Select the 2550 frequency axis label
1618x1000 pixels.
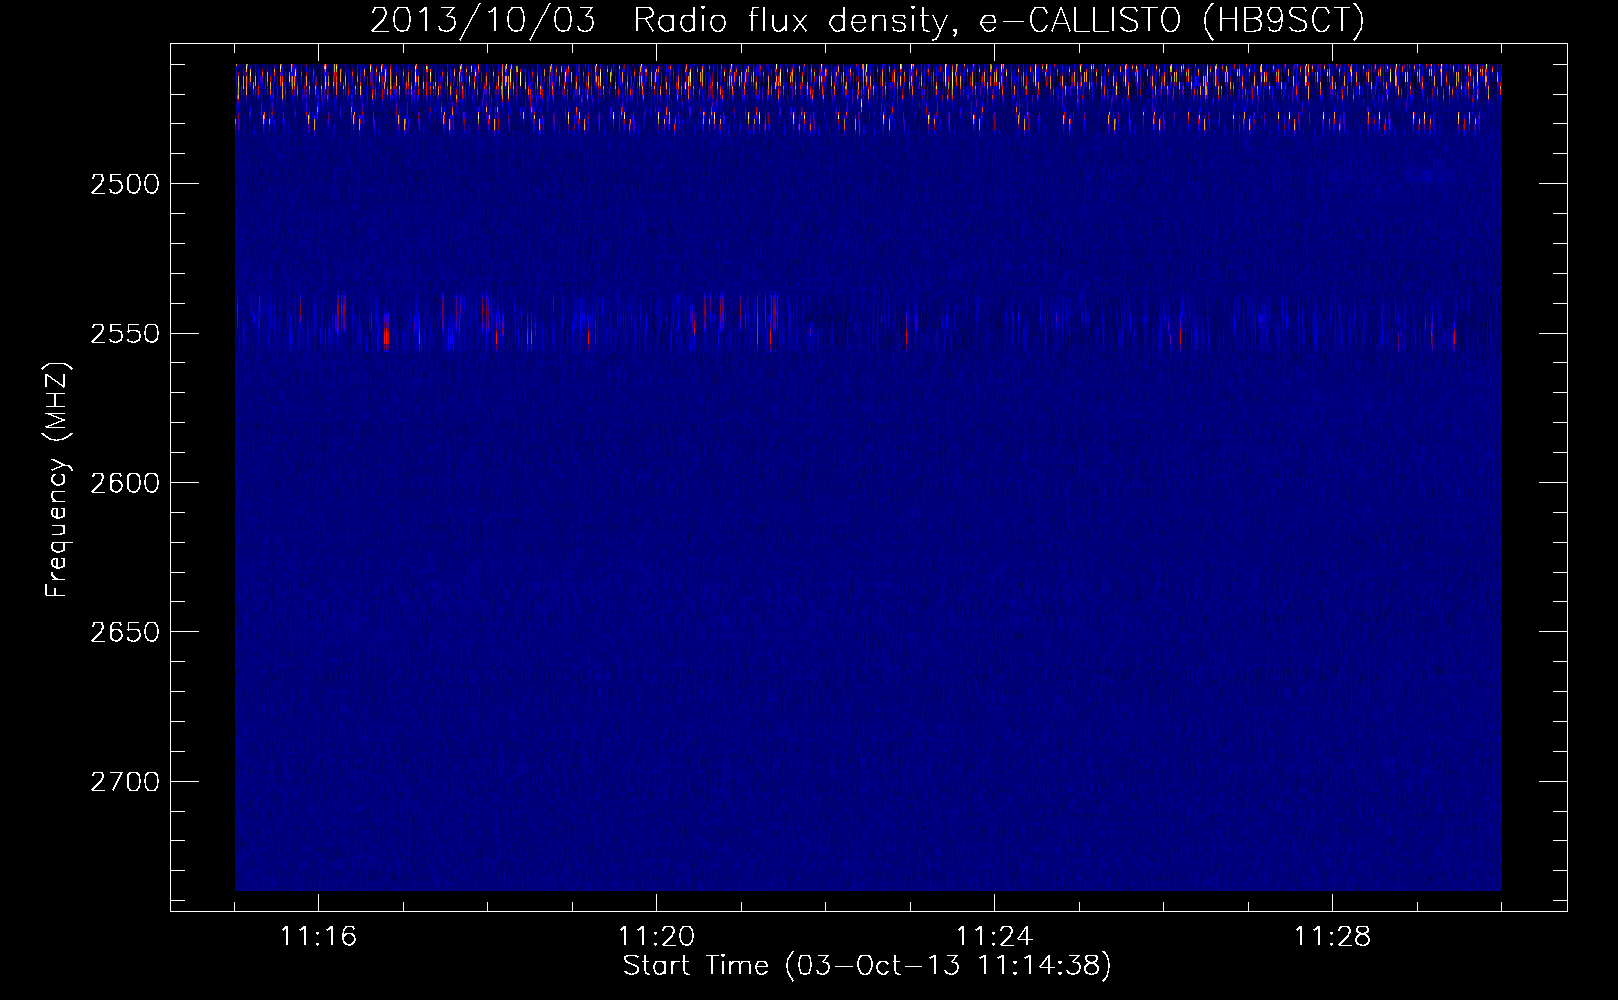[x=124, y=333]
